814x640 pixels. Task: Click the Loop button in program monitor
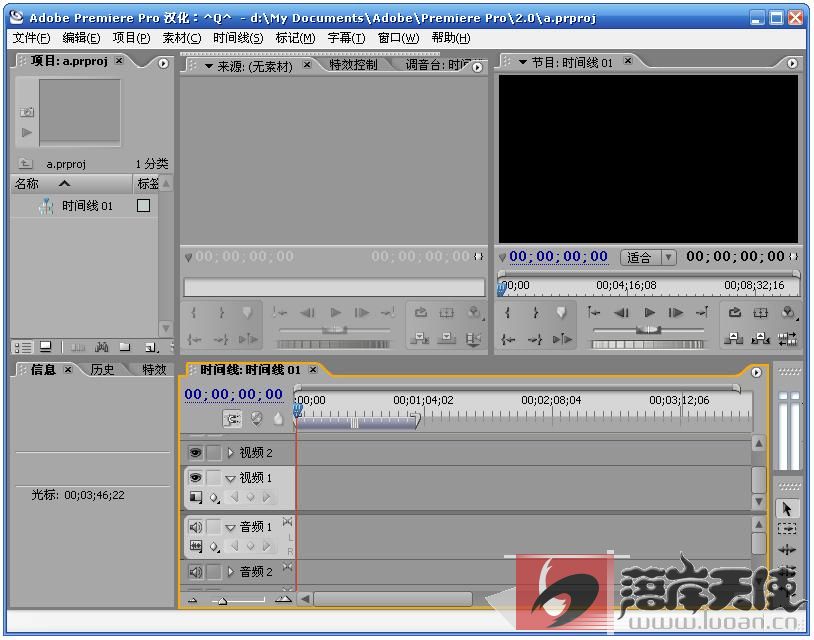pos(735,312)
